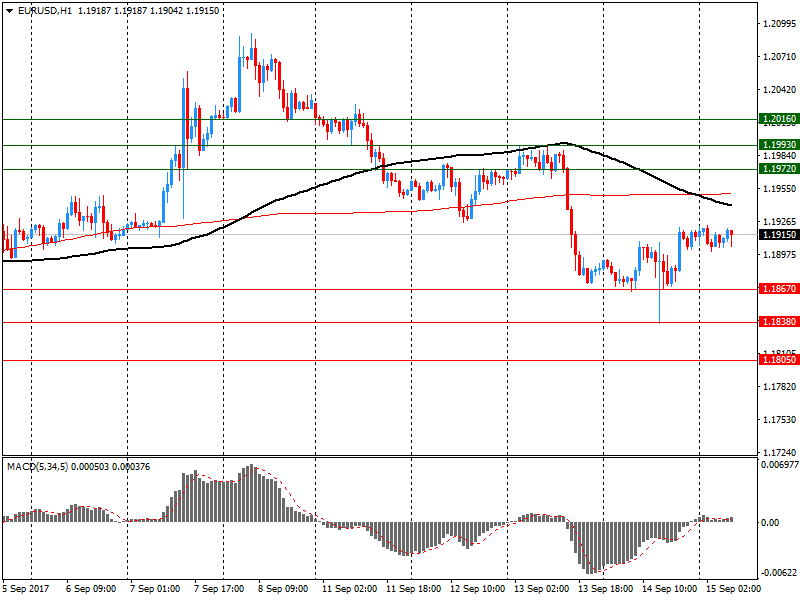Click the 1.20995 price scale value
Image resolution: width=800 pixels, height=600 pixels.
coord(780,23)
